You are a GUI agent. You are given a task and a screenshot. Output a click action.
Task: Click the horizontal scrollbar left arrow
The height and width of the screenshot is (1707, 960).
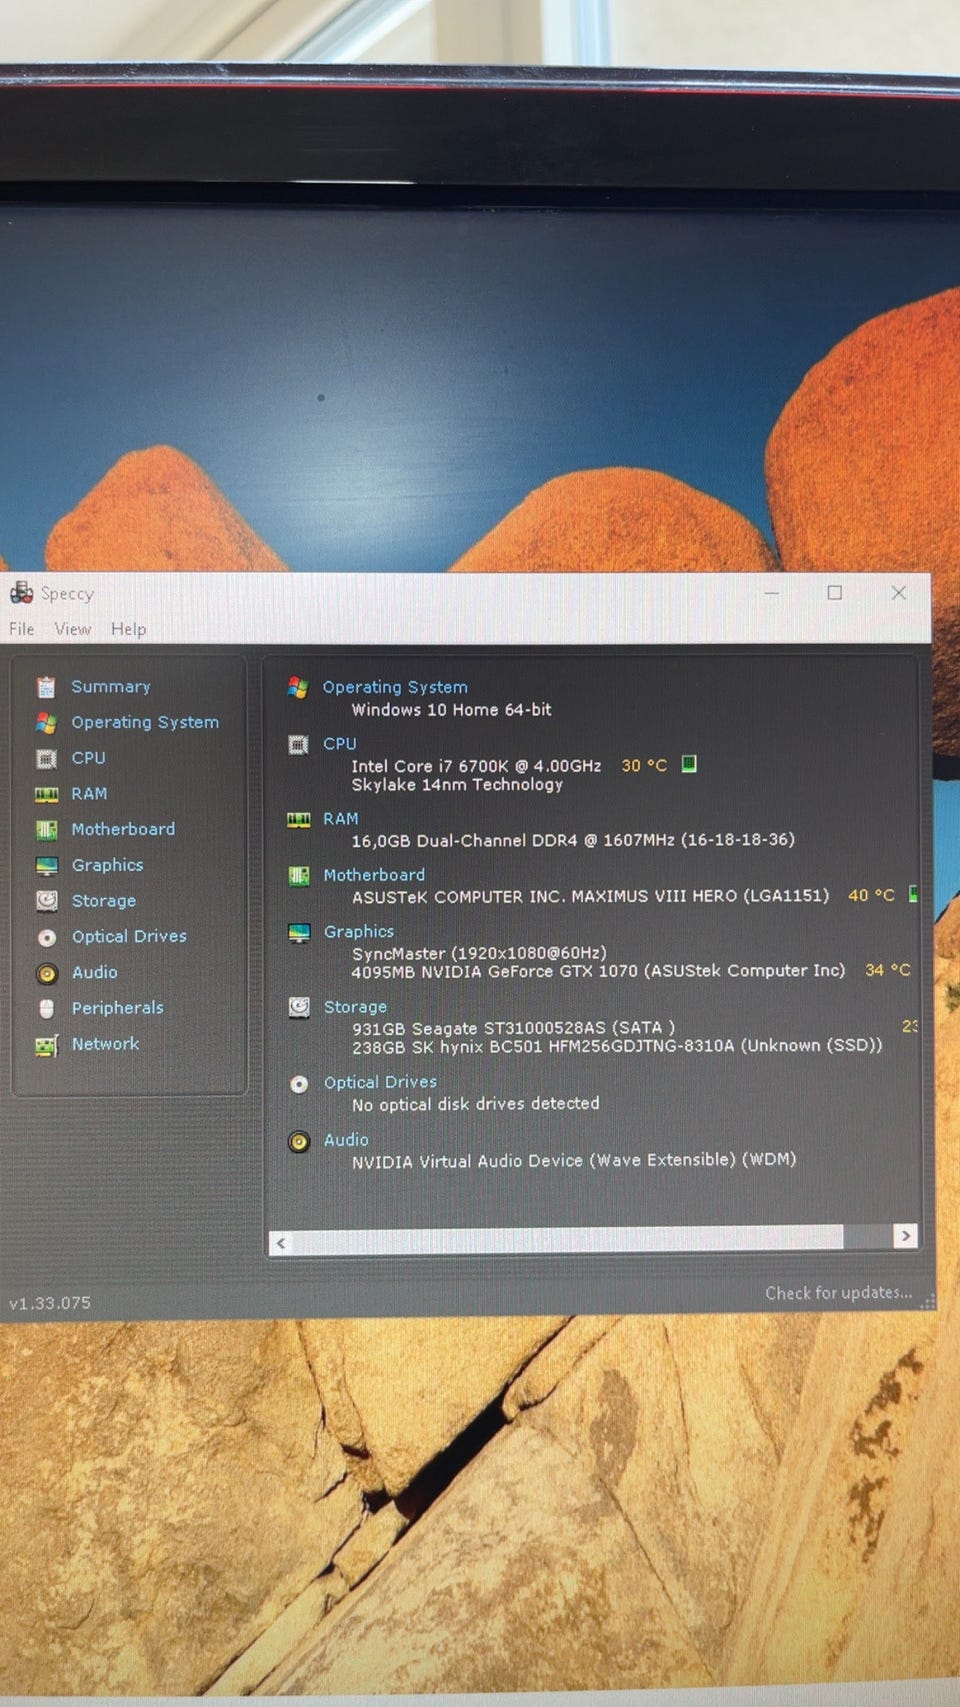click(281, 1243)
